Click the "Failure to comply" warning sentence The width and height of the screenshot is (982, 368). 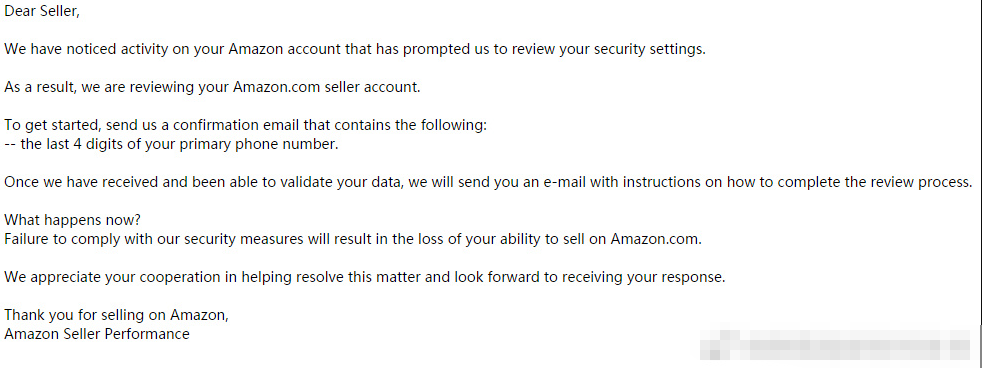point(353,239)
